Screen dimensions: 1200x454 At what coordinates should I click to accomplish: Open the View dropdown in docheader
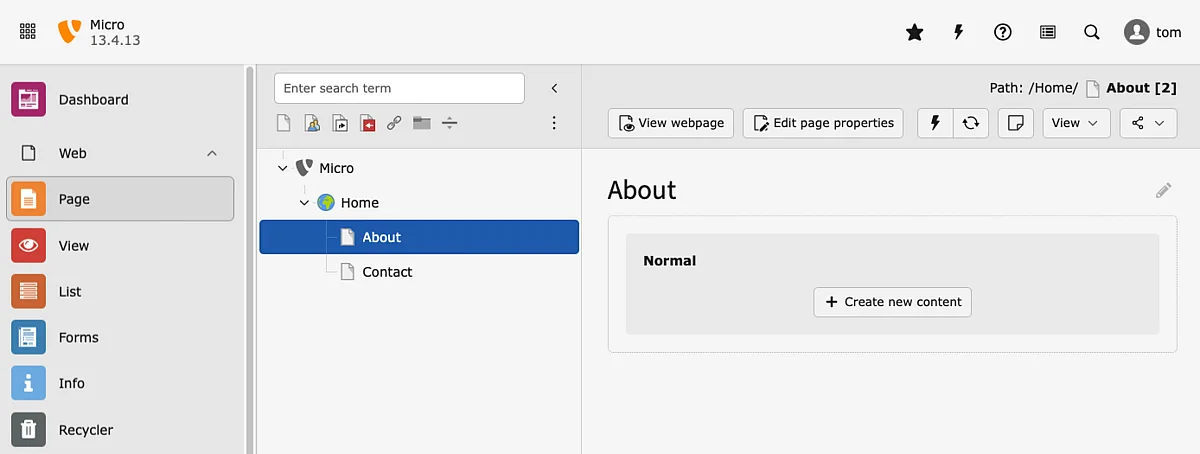pyautogui.click(x=1077, y=123)
